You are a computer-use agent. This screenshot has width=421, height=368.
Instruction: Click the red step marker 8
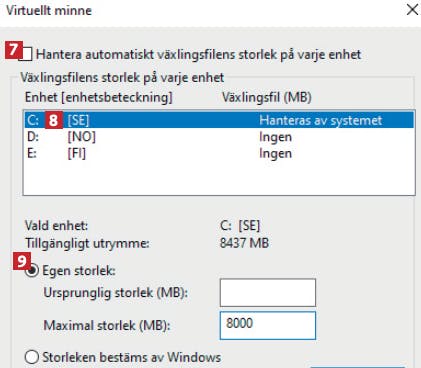click(x=54, y=120)
